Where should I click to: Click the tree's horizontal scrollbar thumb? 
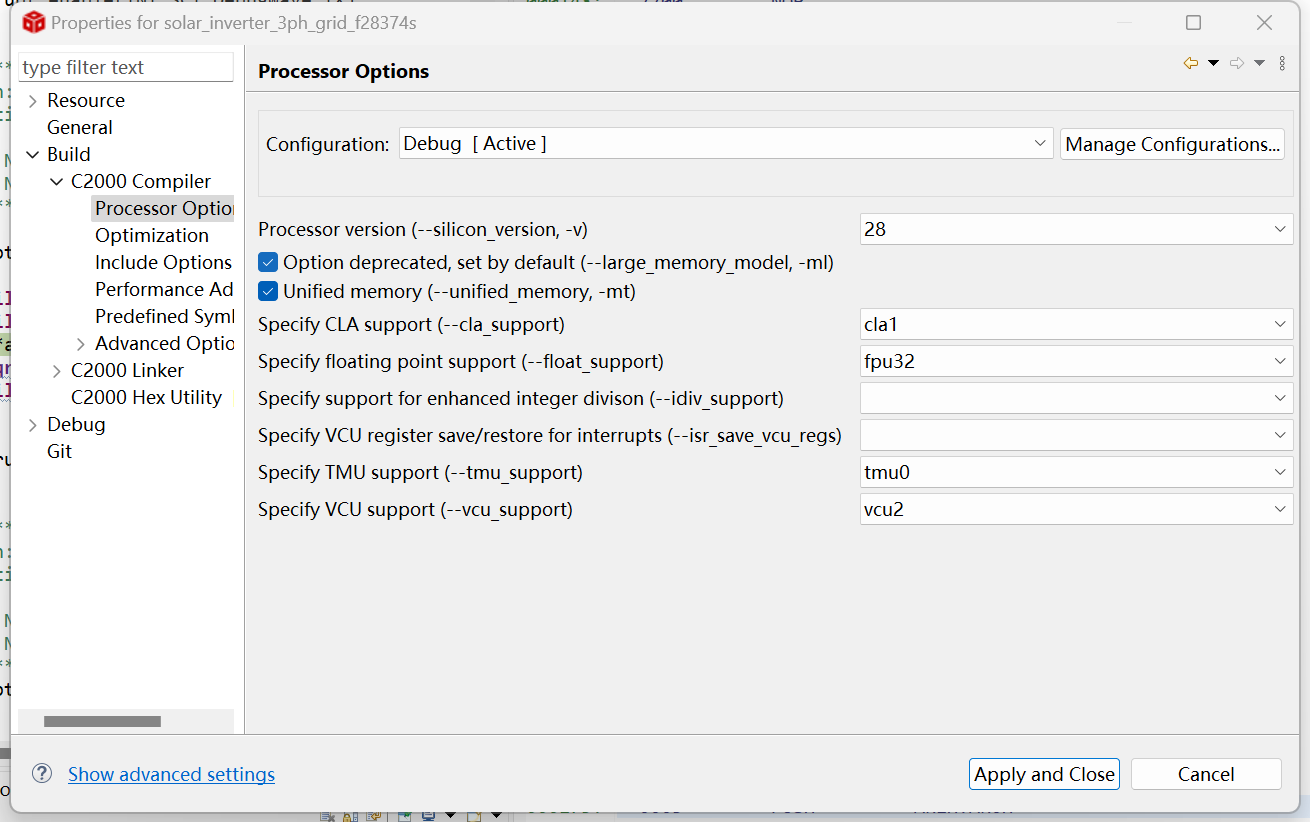point(102,721)
